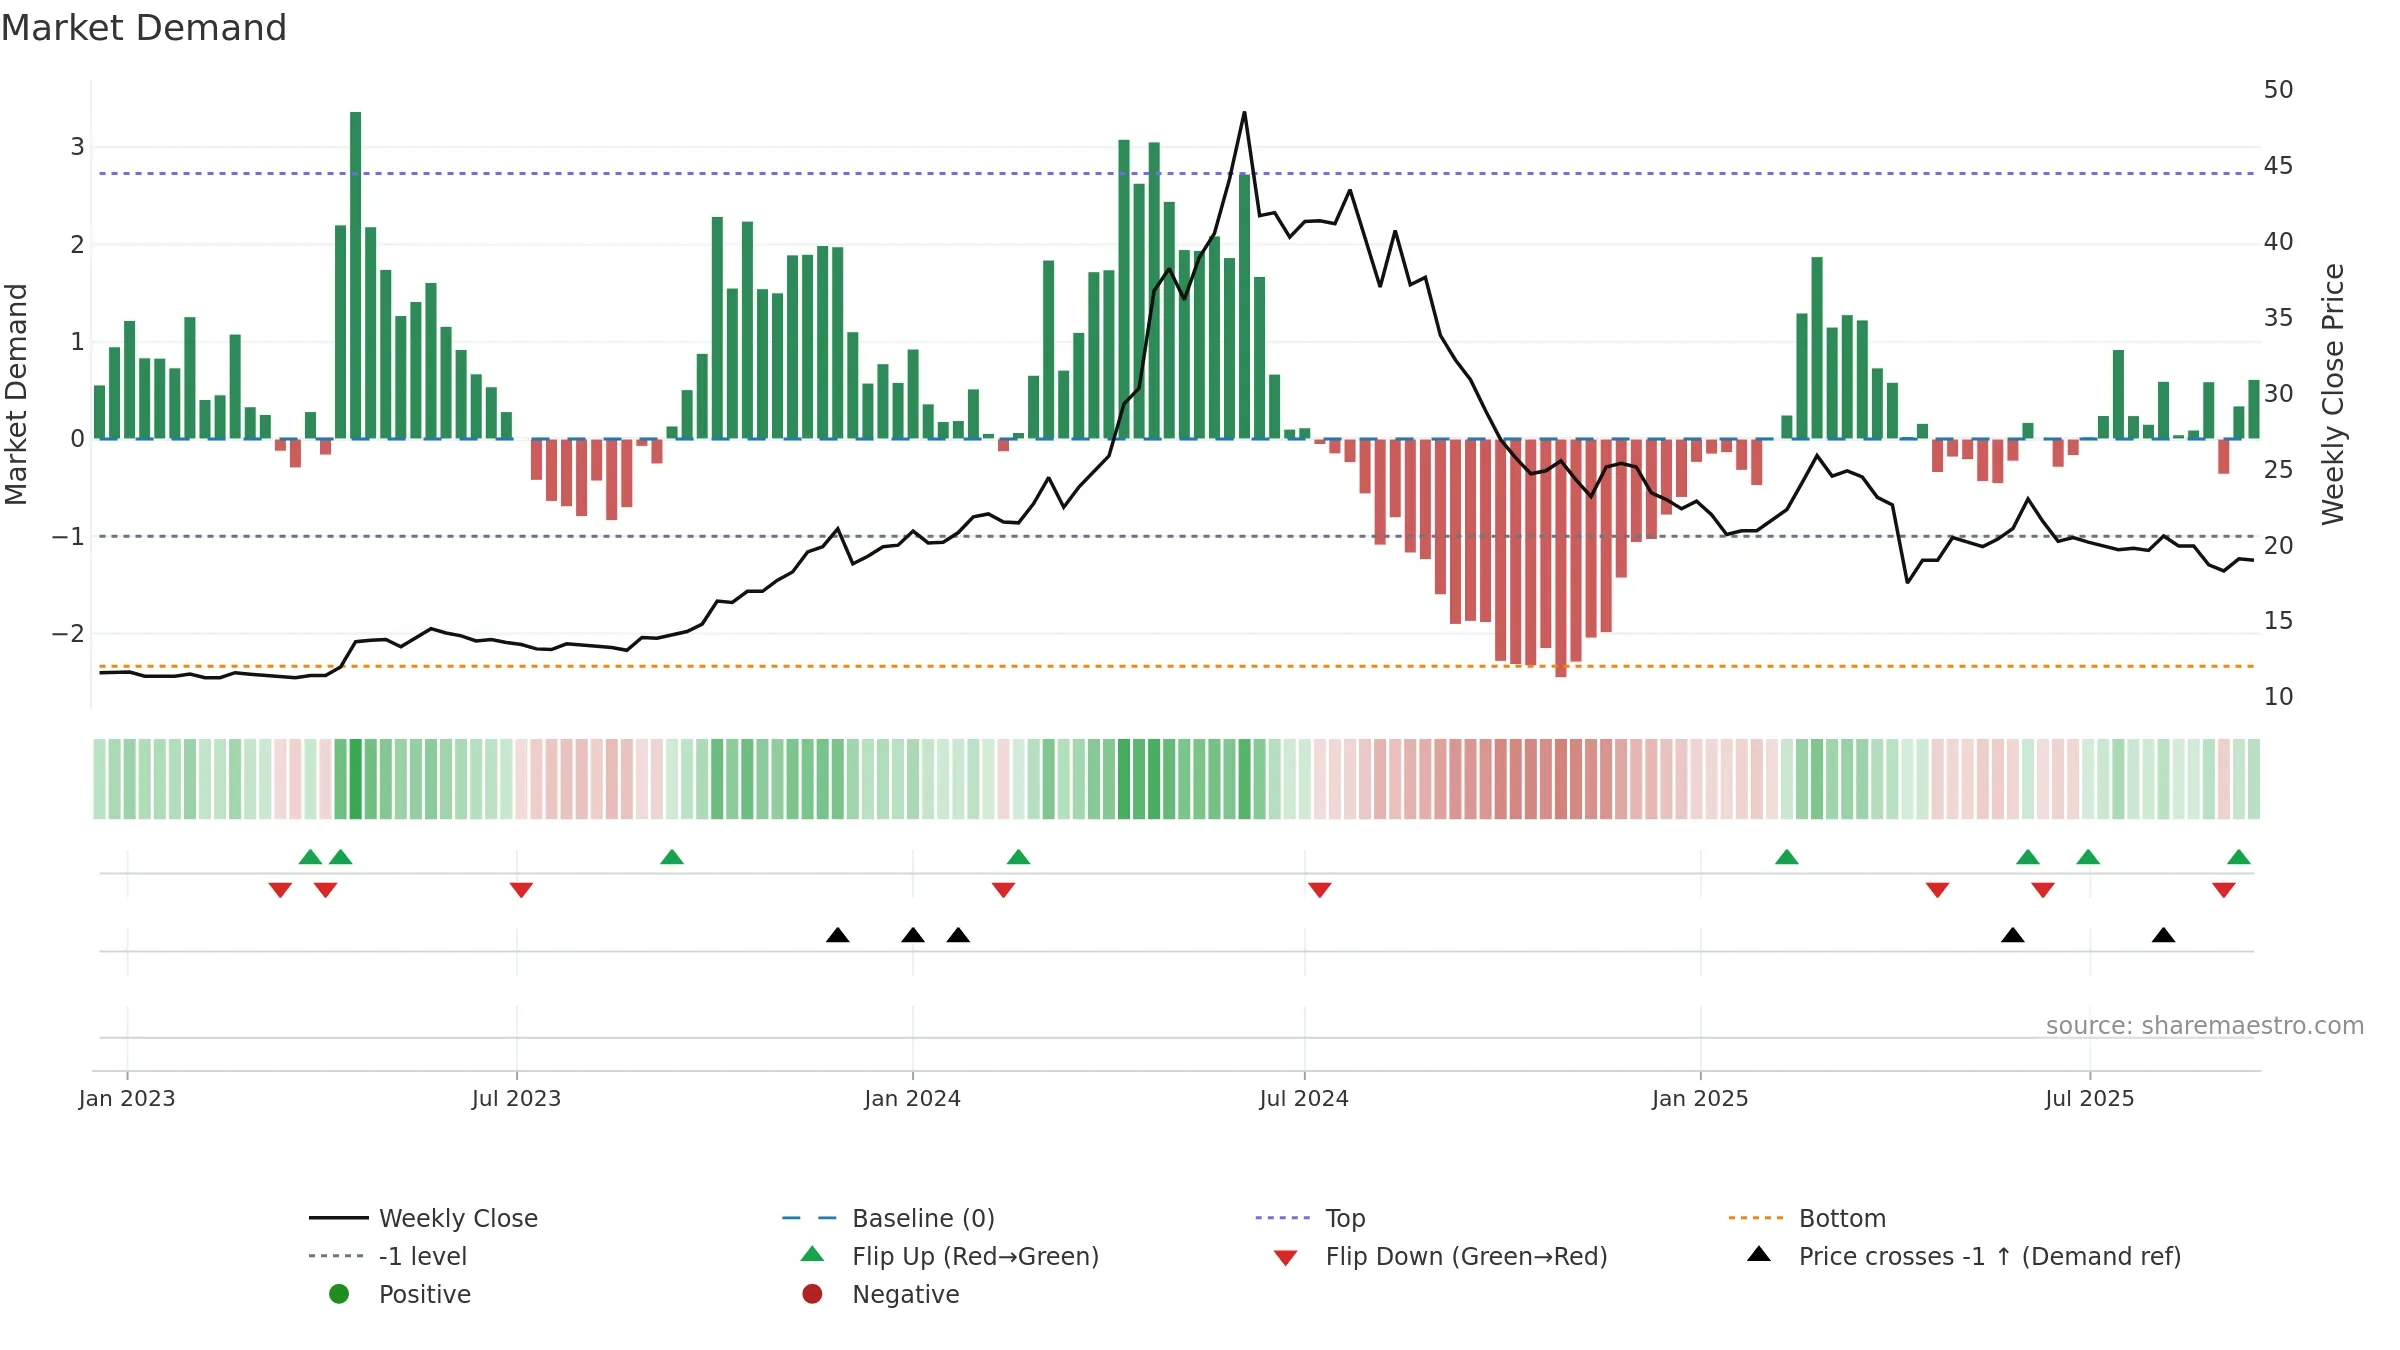Toggle the Weekly Close legend entry
The width and height of the screenshot is (2400, 1350).
[x=424, y=1218]
